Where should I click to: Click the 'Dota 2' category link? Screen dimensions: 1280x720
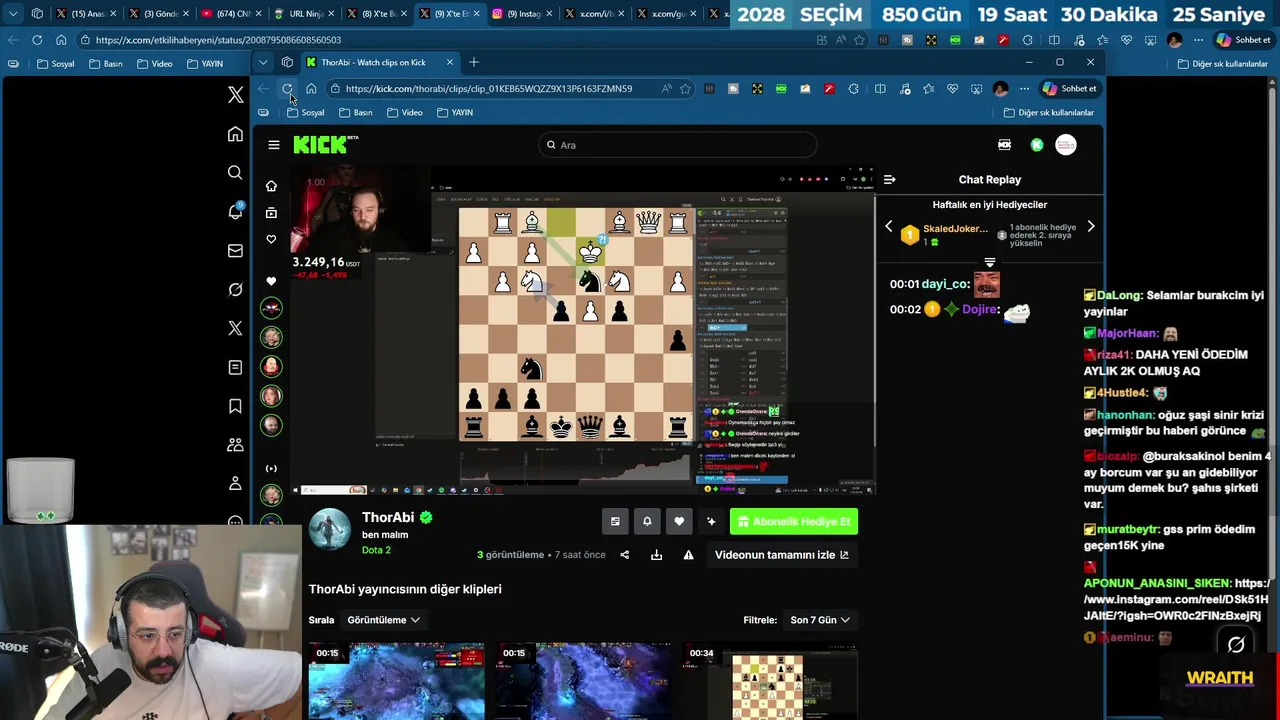376,550
